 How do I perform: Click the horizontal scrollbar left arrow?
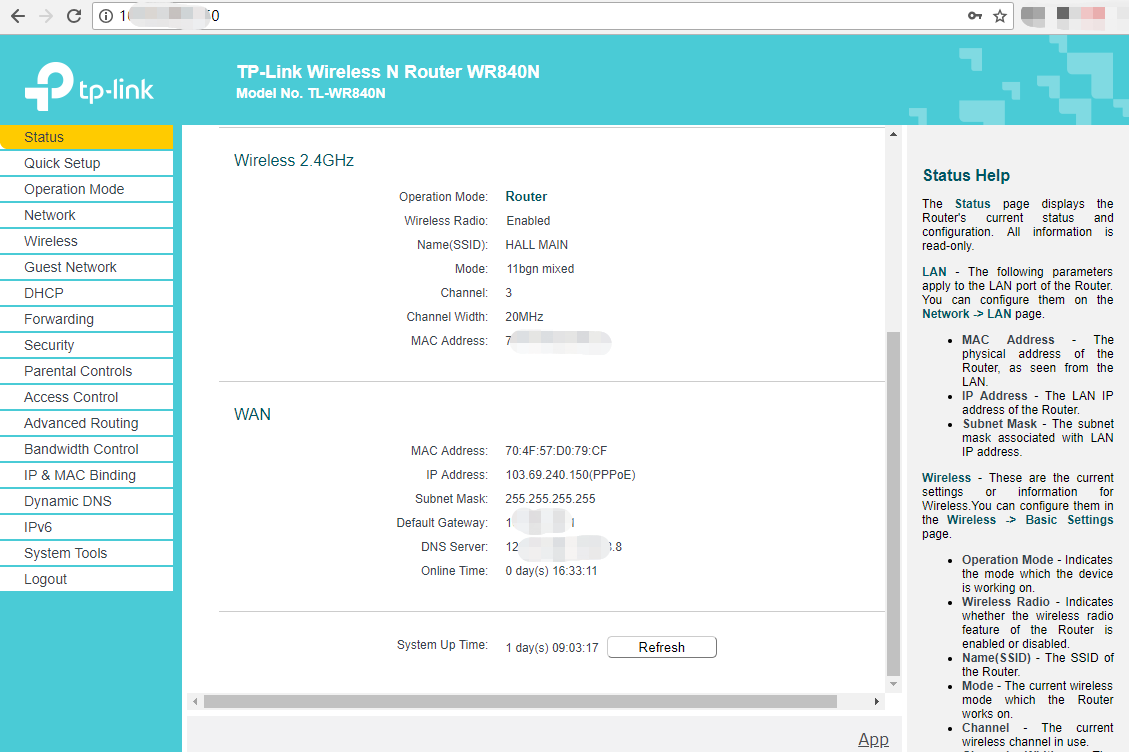[195, 702]
